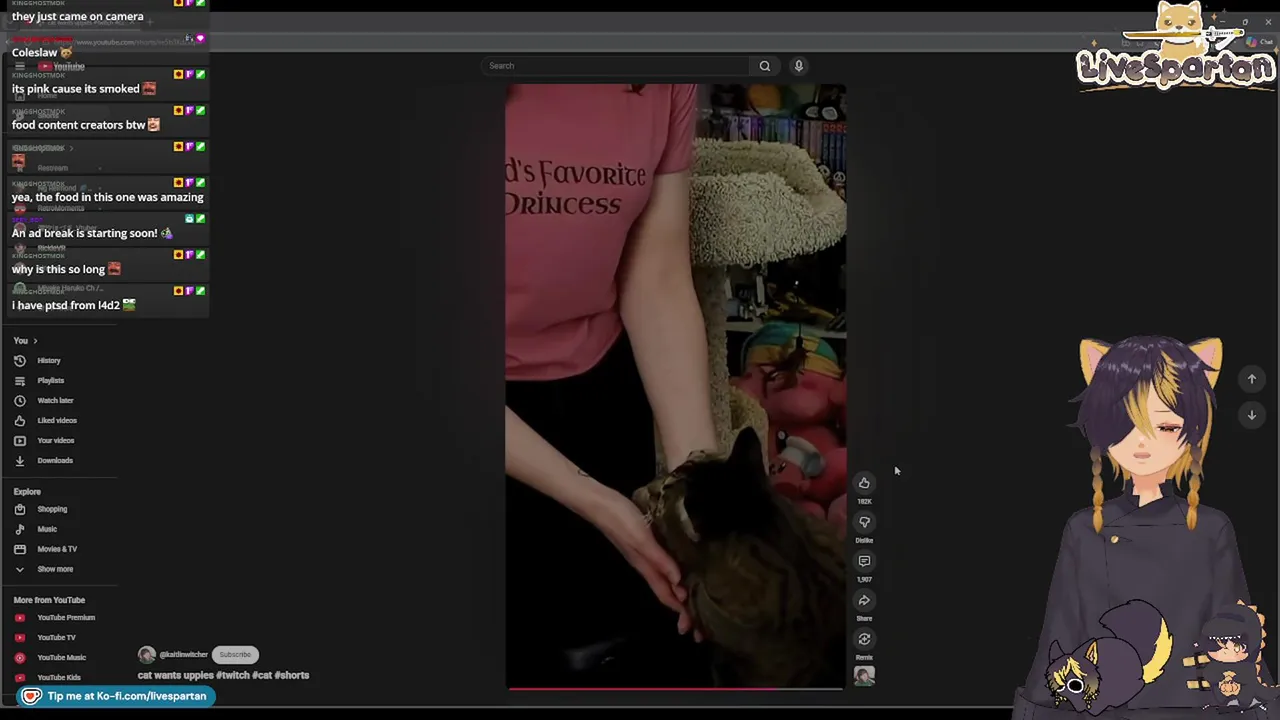
Task: Click the Subscribe button for the short
Action: click(x=235, y=655)
